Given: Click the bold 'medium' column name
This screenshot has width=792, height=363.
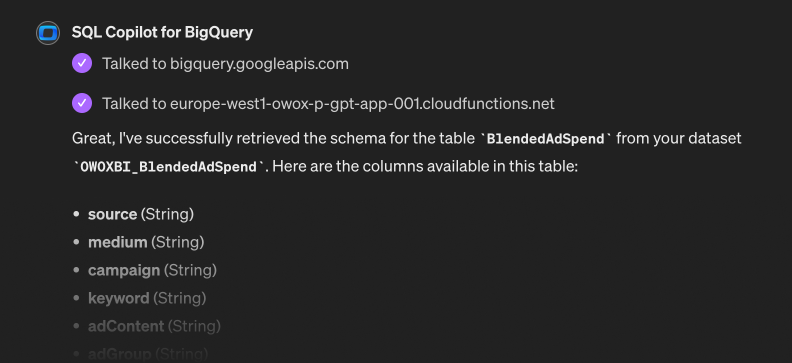Looking at the screenshot, I should coord(117,242).
